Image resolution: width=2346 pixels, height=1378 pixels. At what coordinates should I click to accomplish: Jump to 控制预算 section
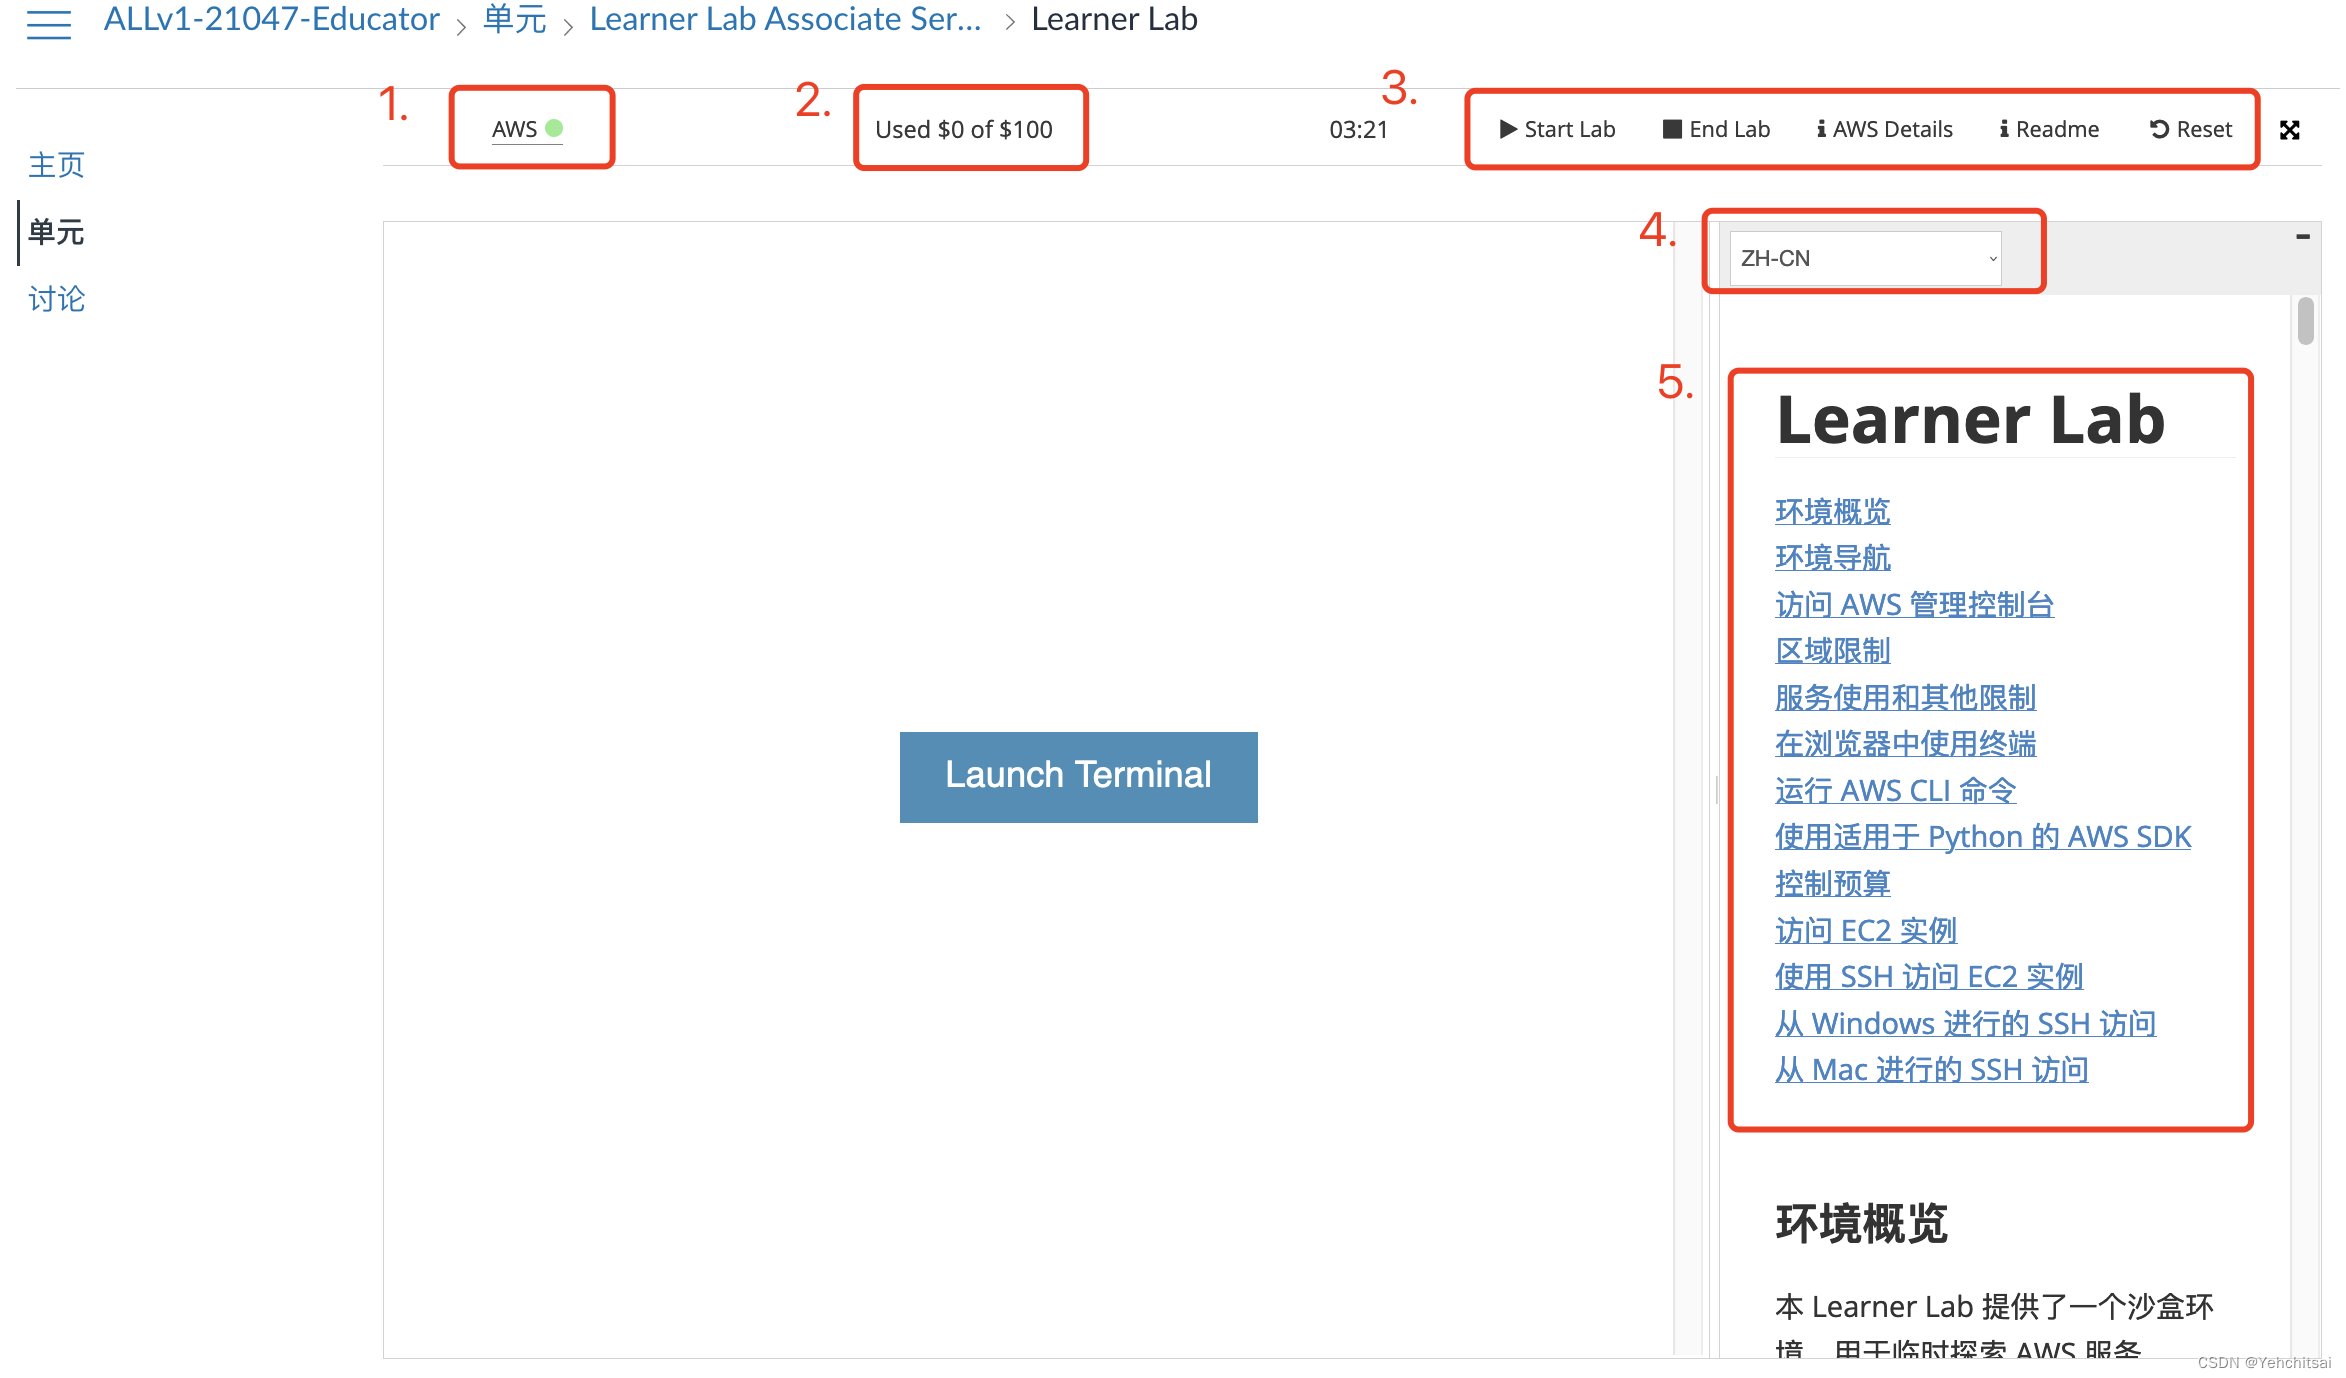click(x=1832, y=883)
